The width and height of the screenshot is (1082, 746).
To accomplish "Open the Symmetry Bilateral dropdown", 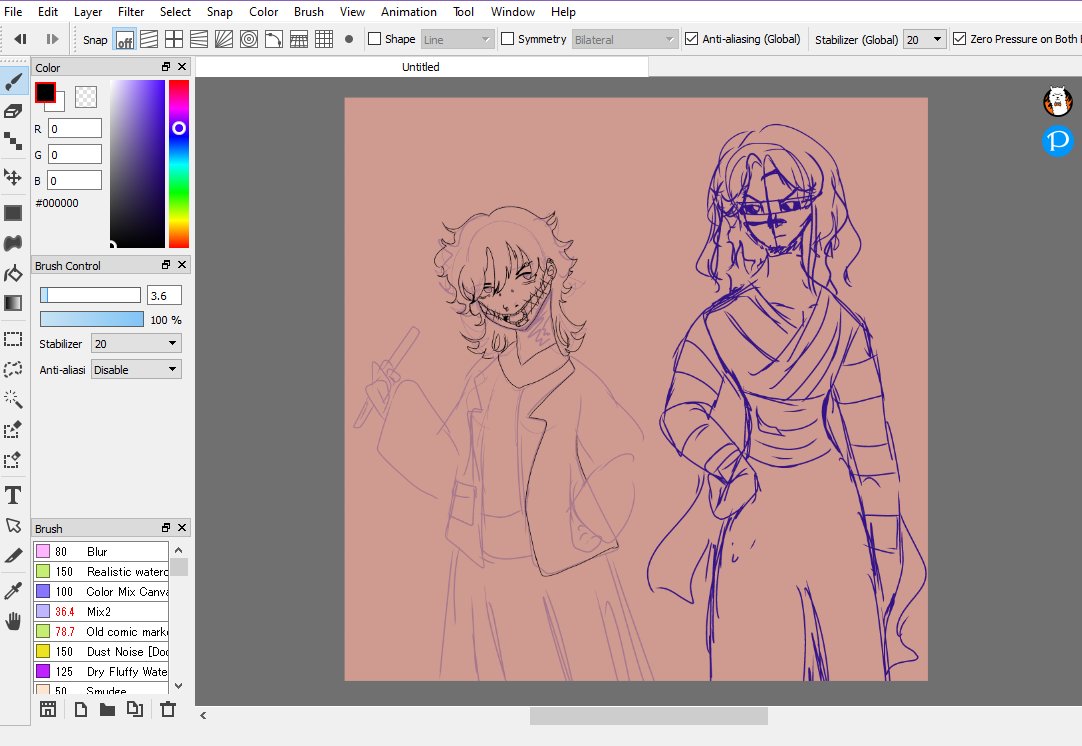I will click(624, 39).
